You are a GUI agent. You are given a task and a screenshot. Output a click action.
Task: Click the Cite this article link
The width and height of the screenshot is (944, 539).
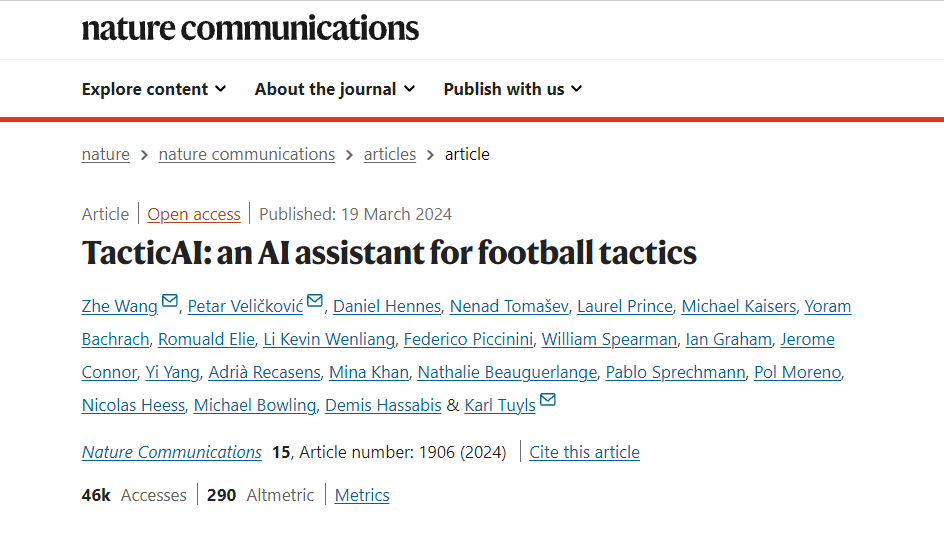[x=584, y=452]
